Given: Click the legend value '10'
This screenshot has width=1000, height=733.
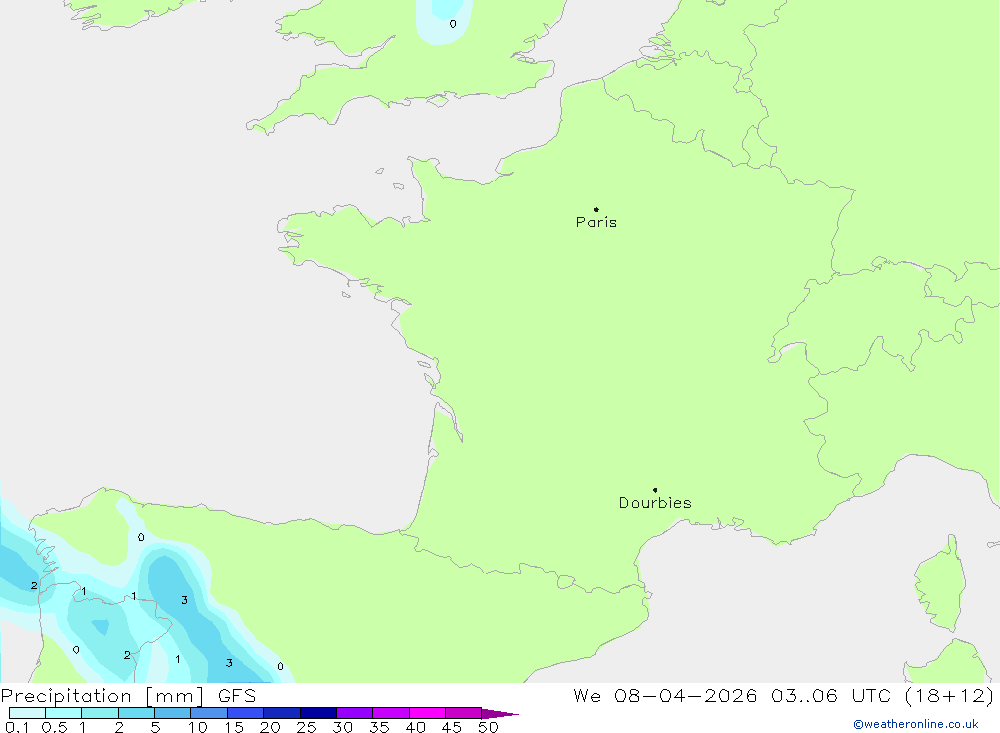Looking at the screenshot, I should pos(198,727).
